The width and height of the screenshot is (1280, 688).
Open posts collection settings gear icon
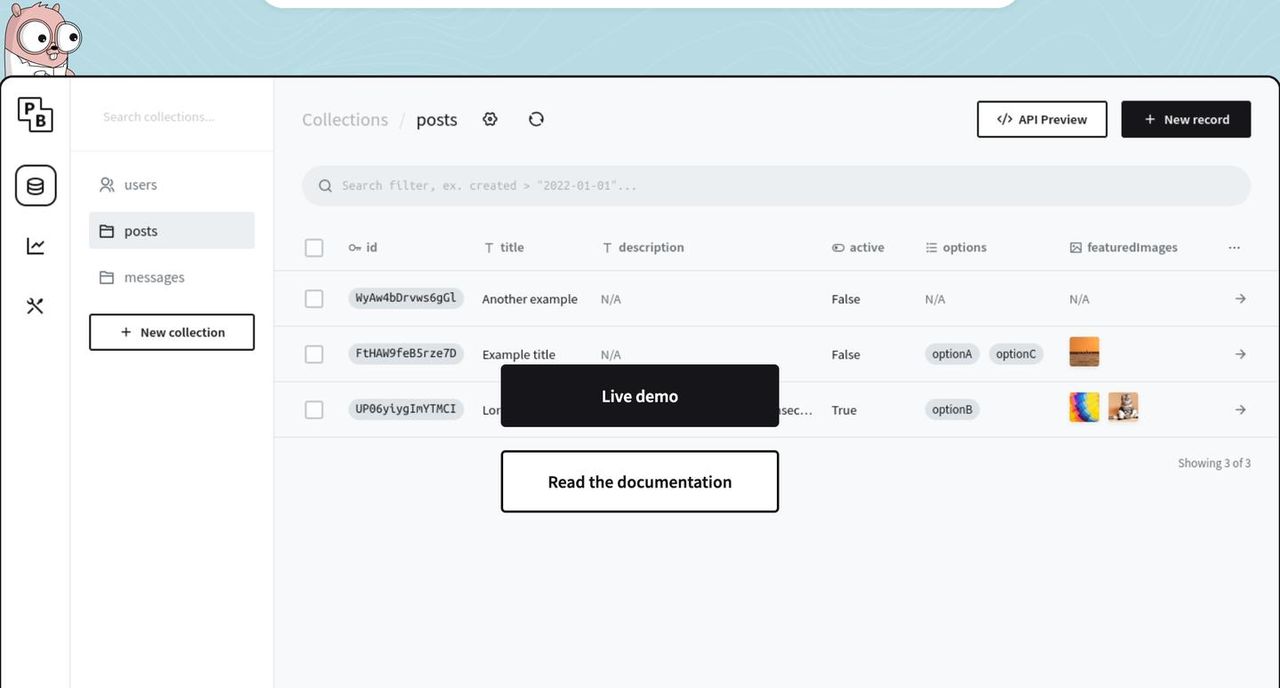(490, 119)
